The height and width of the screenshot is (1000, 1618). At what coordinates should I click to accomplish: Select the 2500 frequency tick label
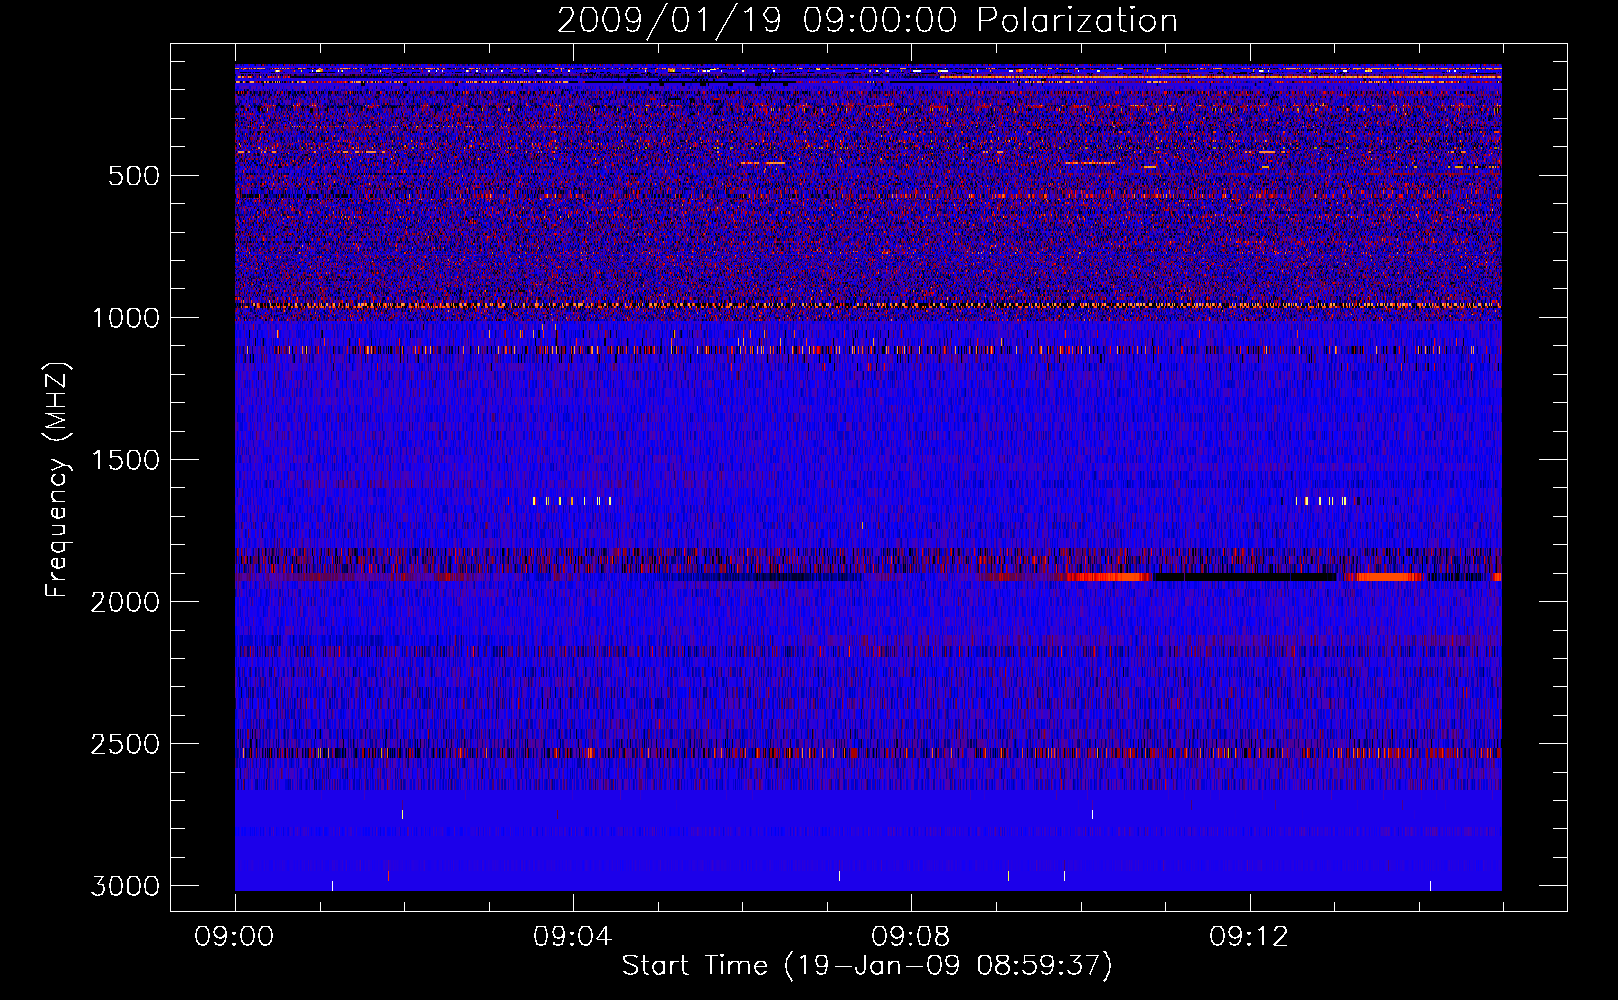point(125,744)
